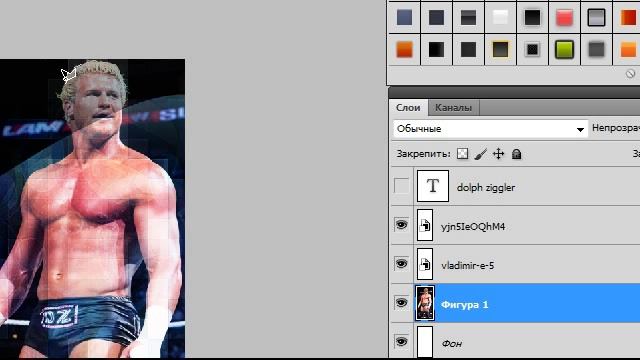Lock position move icon
The height and width of the screenshot is (360, 640).
pyautogui.click(x=498, y=154)
